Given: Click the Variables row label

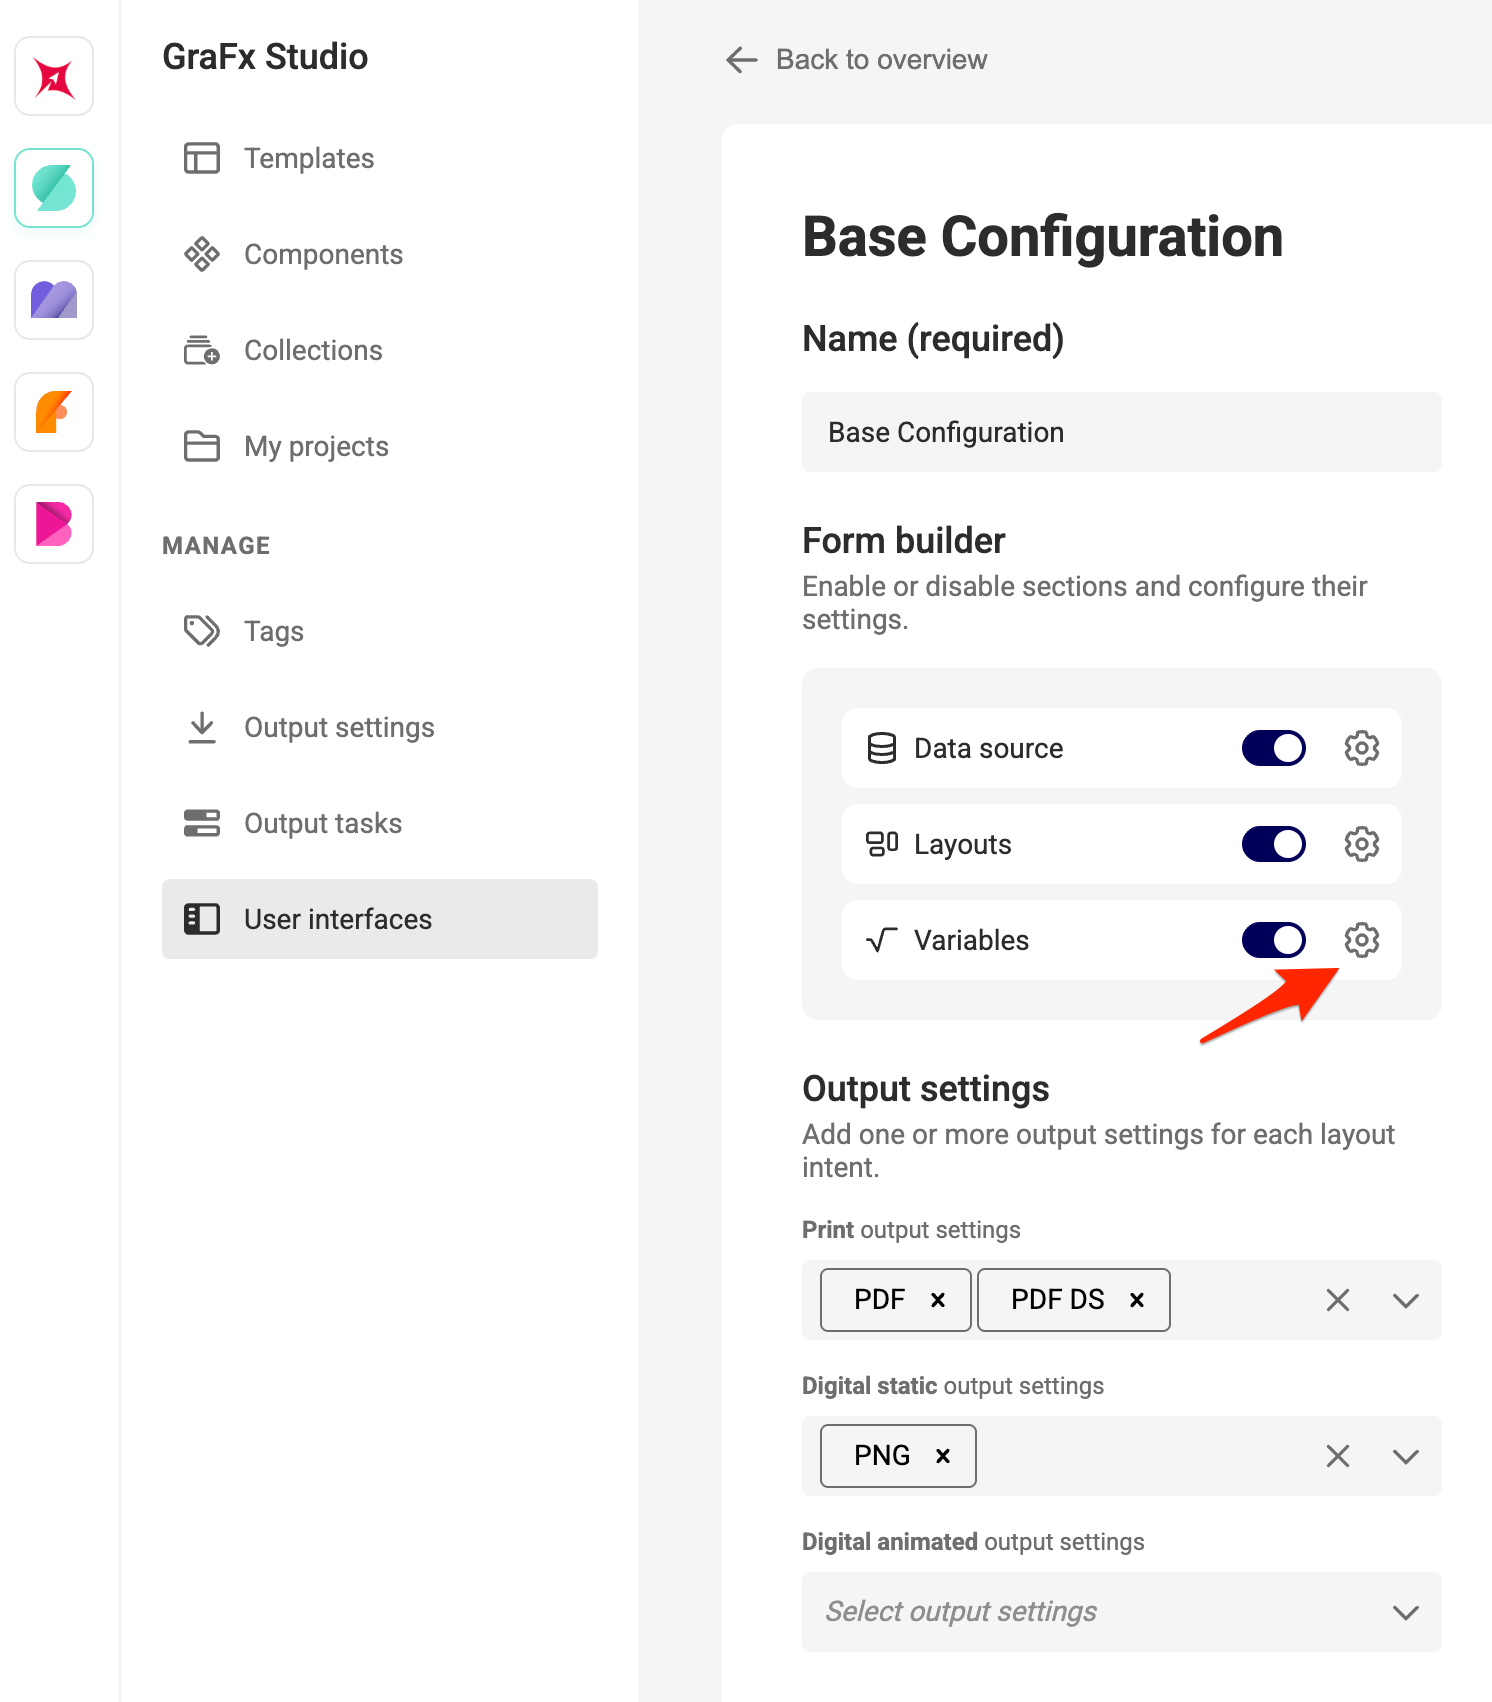Looking at the screenshot, I should (971, 940).
